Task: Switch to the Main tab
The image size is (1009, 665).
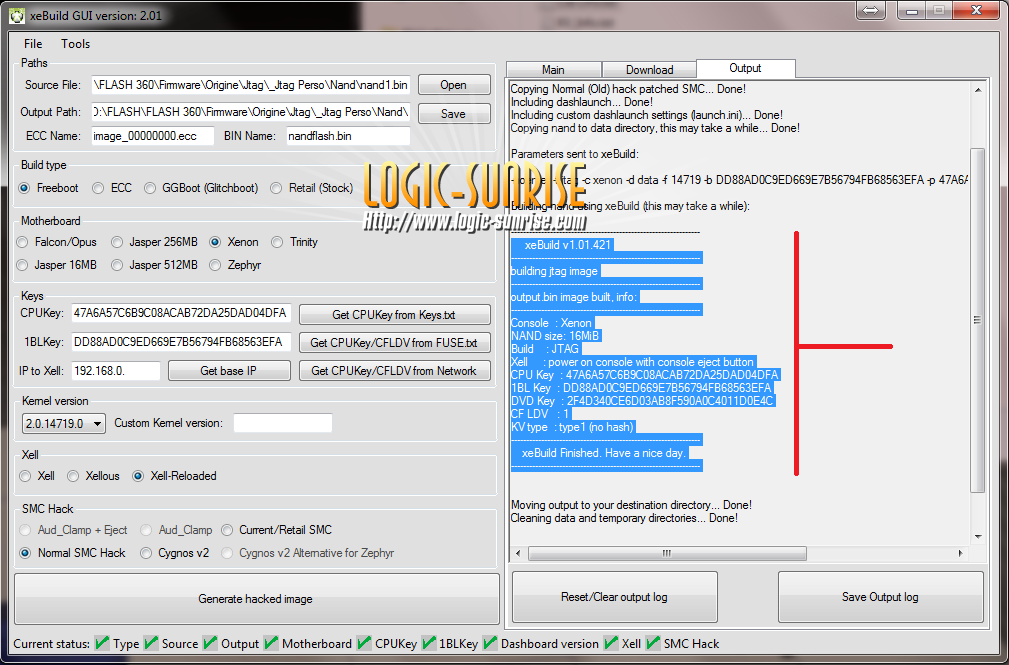Action: (553, 70)
